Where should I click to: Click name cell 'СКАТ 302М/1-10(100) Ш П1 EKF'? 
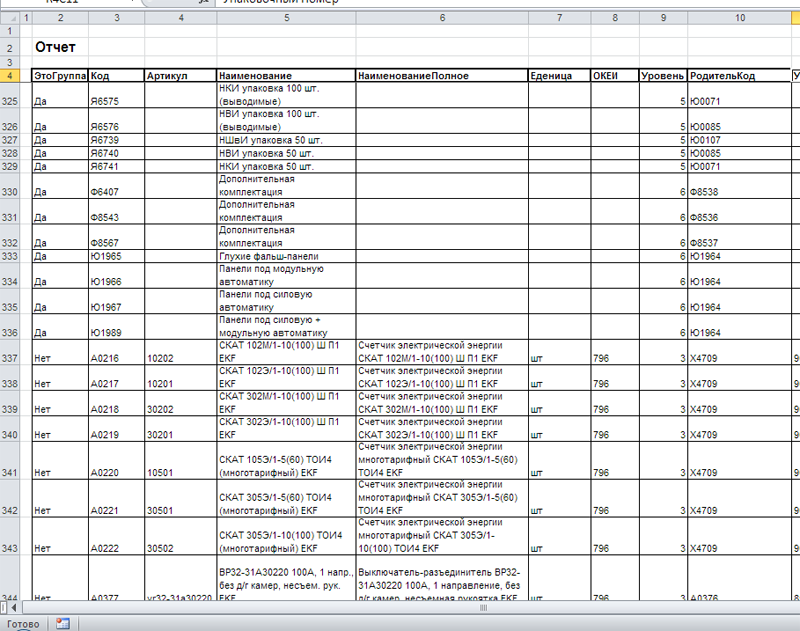click(x=286, y=403)
